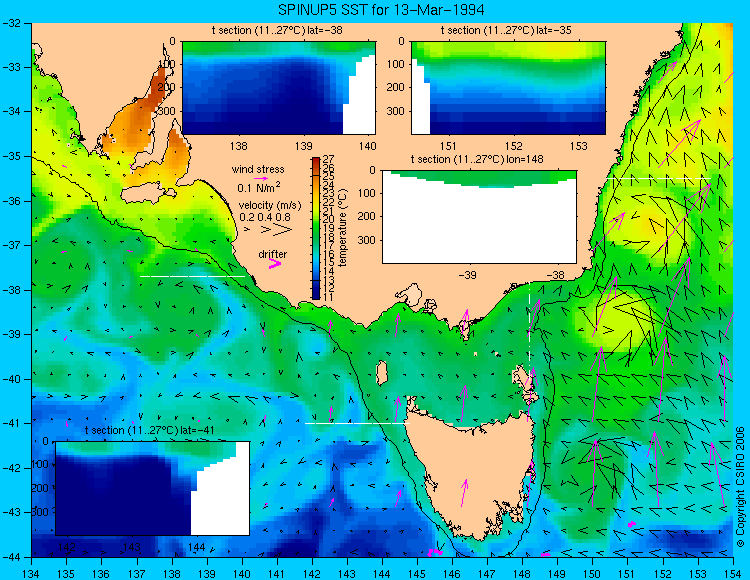Image resolution: width=750 pixels, height=580 pixels.
Task: Click '143' tick of lat=-41 inset
Action: [x=132, y=547]
